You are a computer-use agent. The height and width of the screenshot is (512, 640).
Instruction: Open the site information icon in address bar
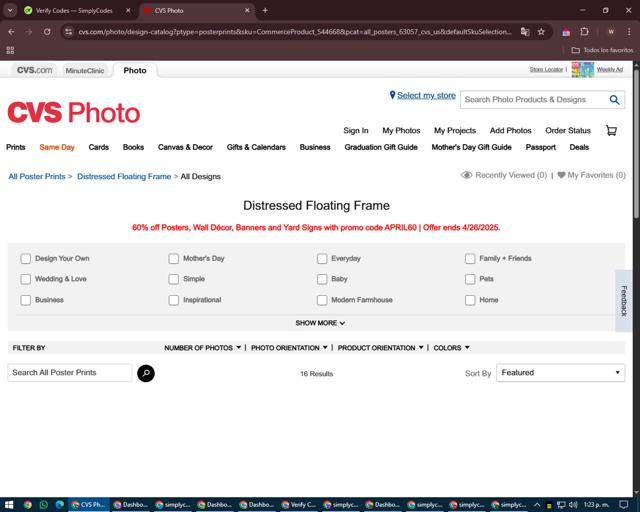click(x=69, y=32)
